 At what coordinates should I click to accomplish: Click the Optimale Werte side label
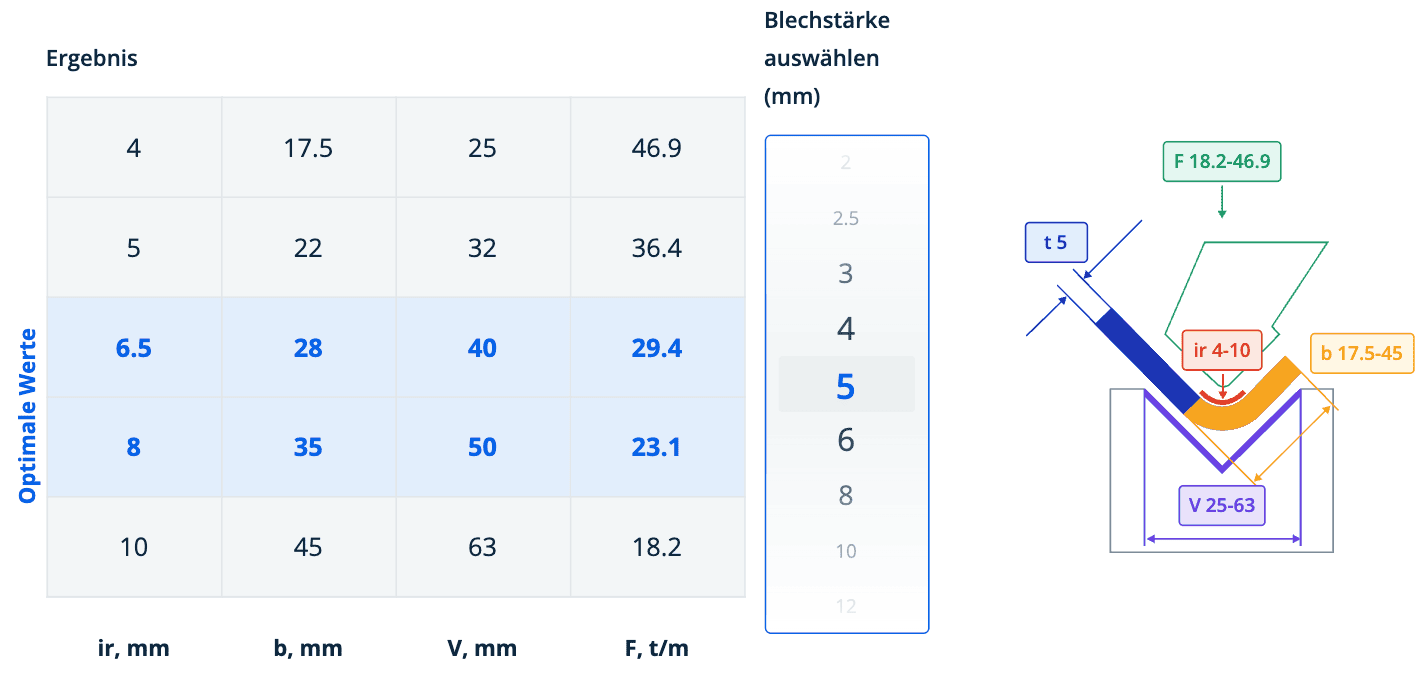pos(28,415)
